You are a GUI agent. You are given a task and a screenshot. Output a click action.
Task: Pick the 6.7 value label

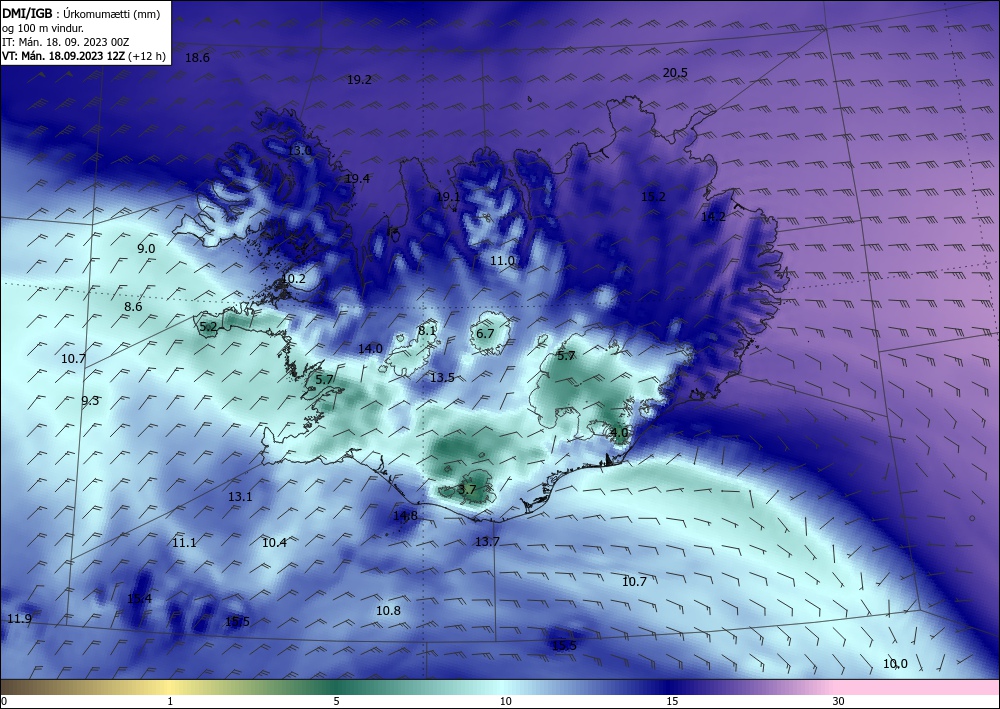coord(485,333)
